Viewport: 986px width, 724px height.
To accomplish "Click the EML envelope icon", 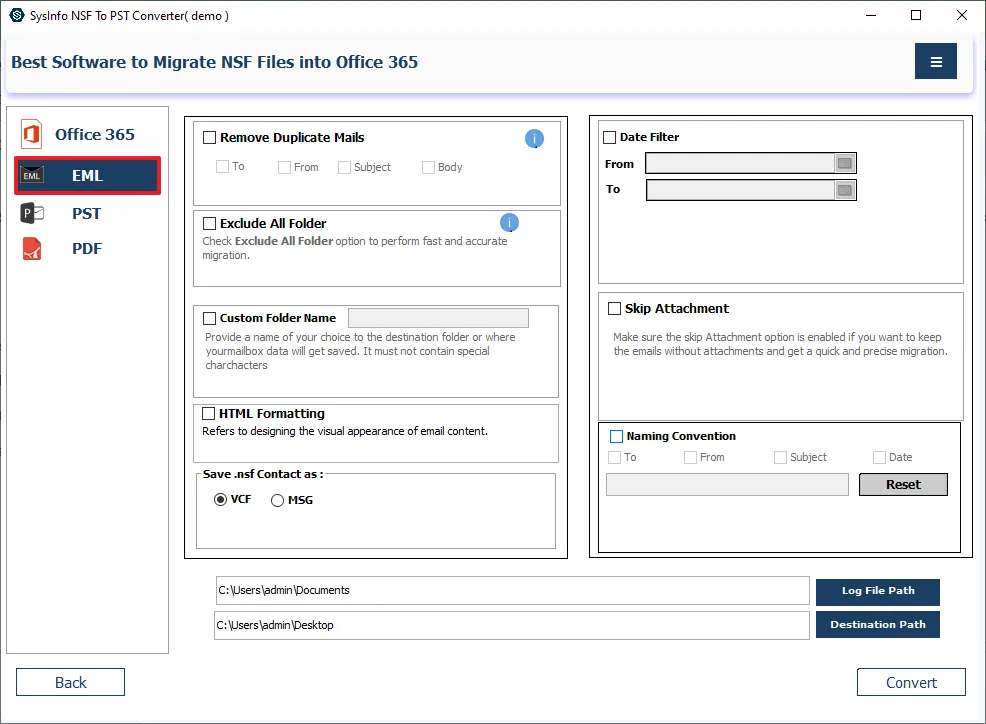I will pos(32,175).
